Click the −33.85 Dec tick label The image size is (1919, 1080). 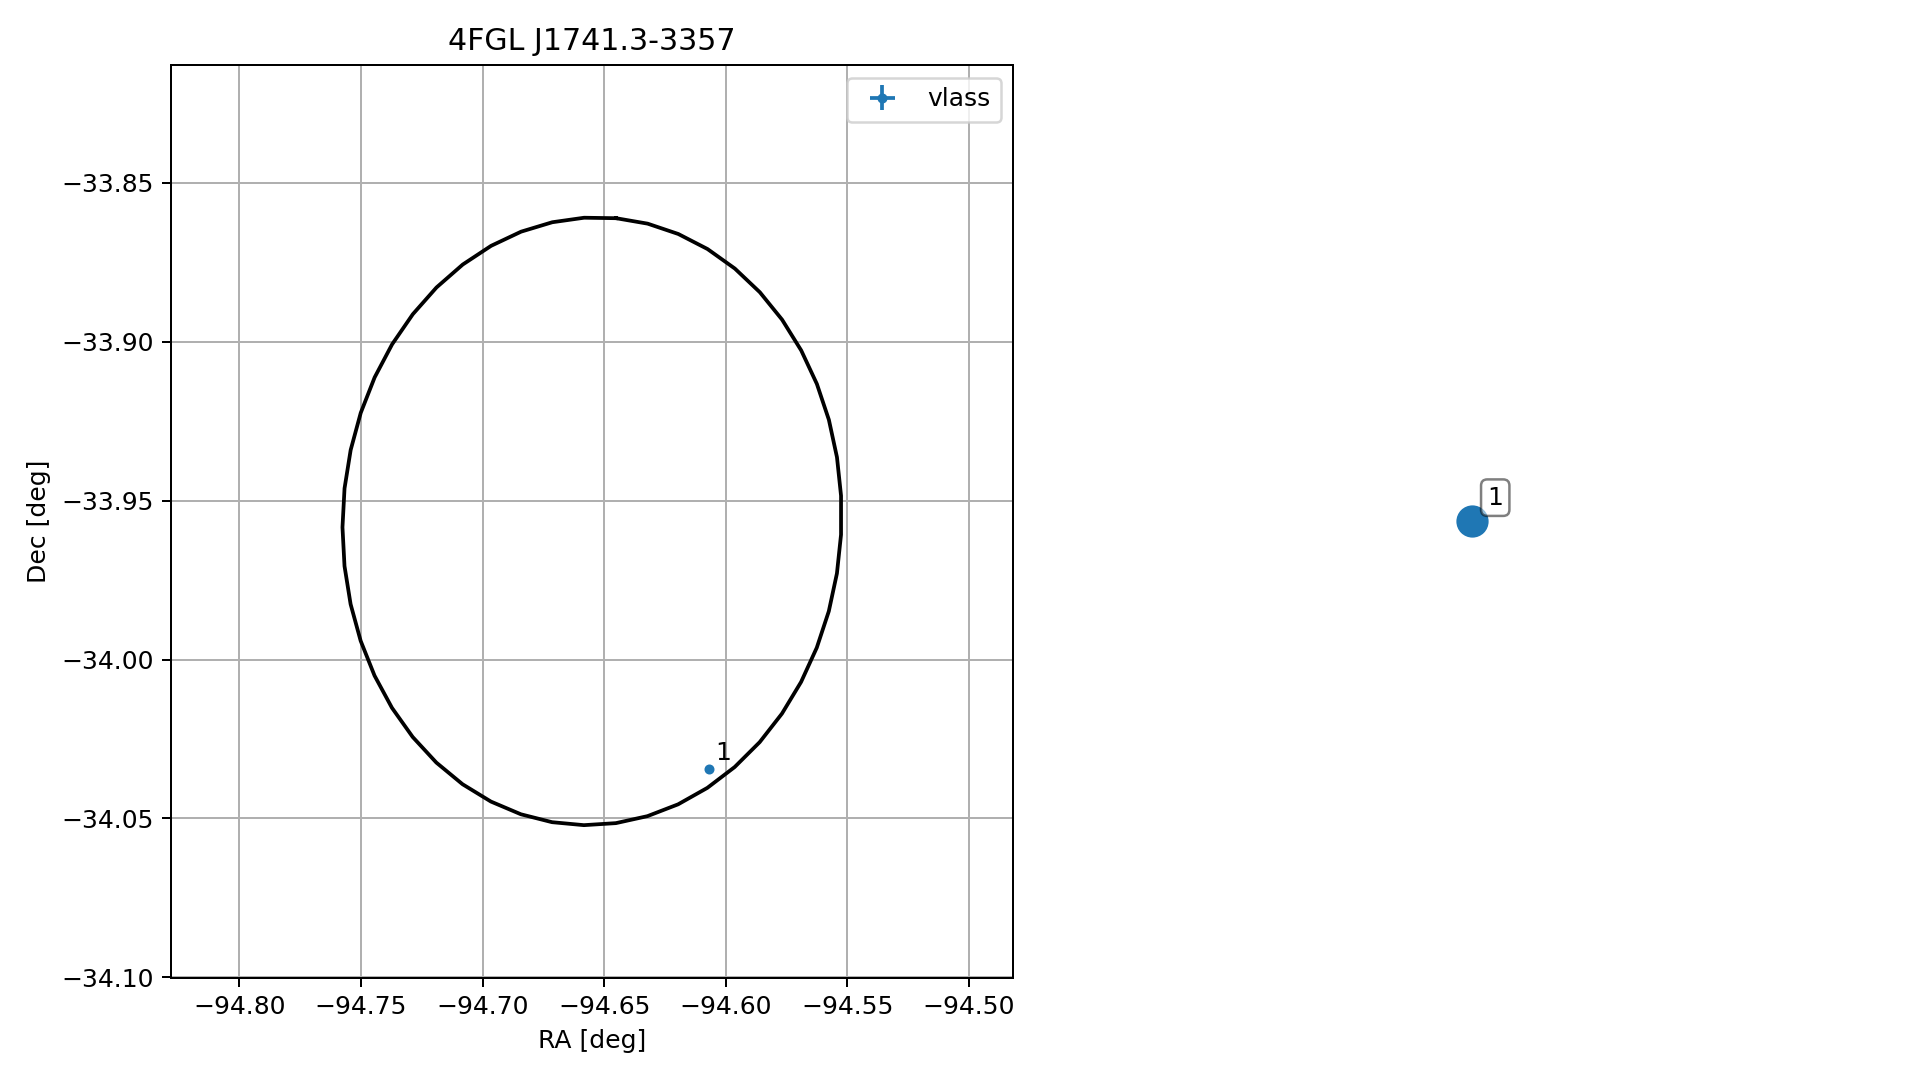click(109, 184)
